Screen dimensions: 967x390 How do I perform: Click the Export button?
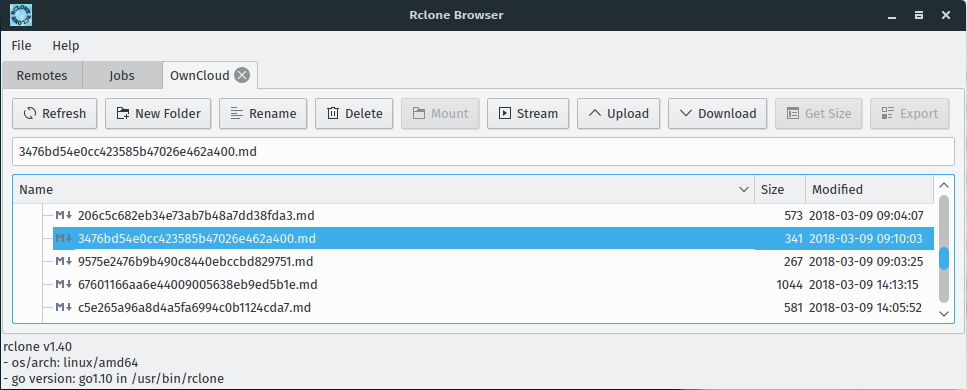coord(910,114)
